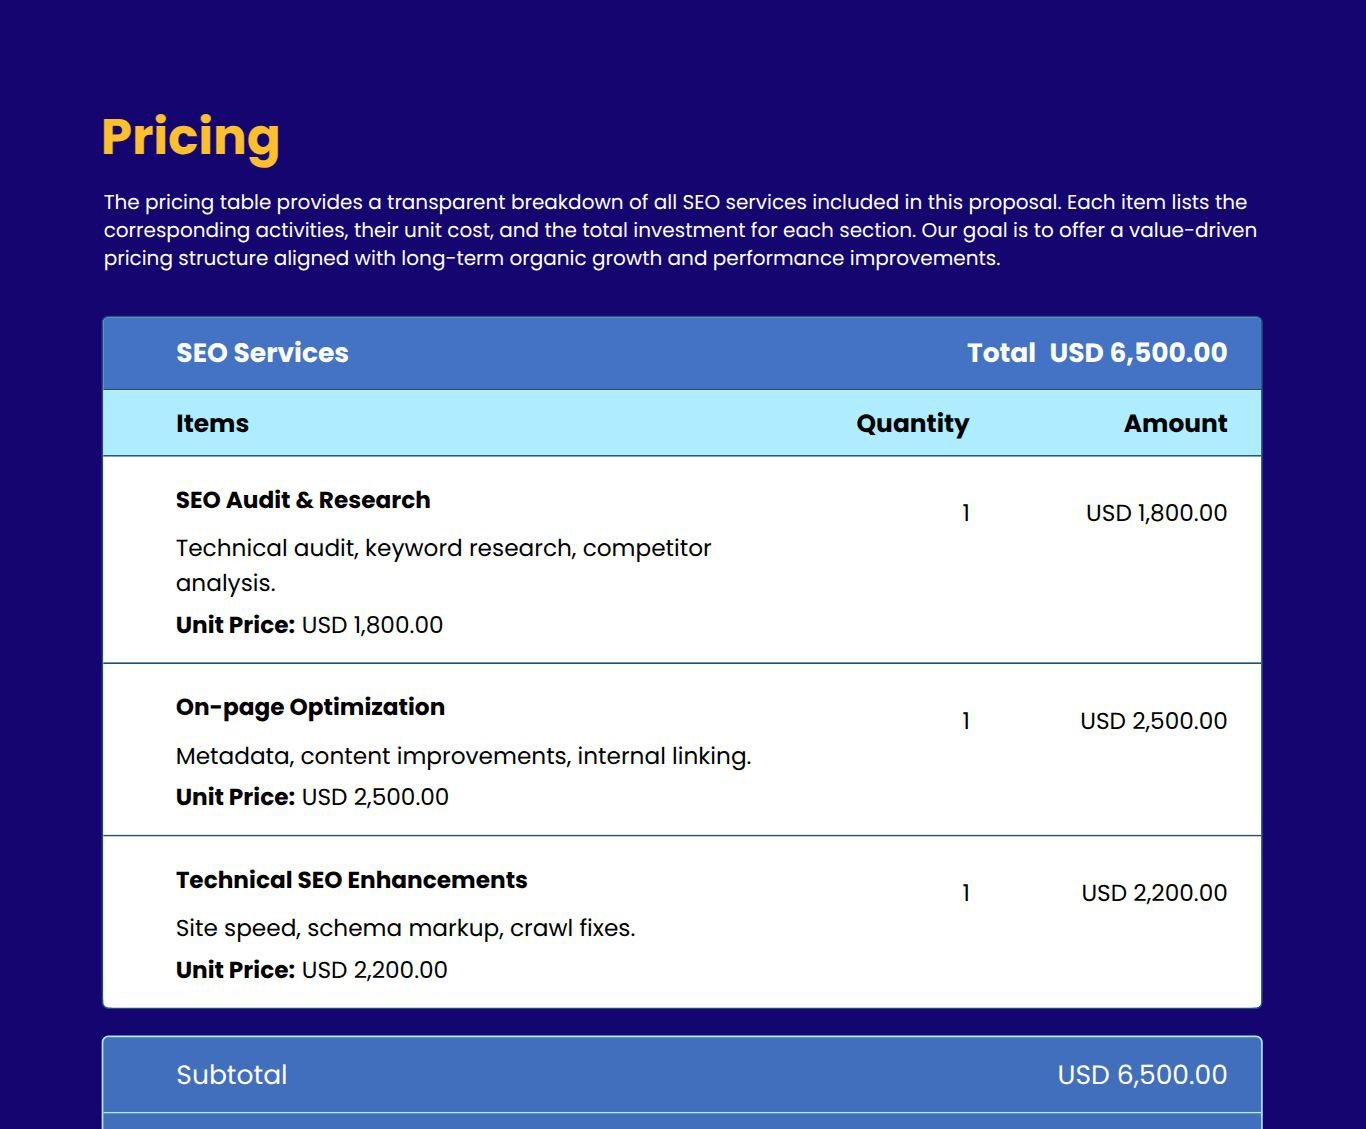The height and width of the screenshot is (1129, 1366).
Task: Select the SEO Audit & Research item title
Action: tap(302, 499)
